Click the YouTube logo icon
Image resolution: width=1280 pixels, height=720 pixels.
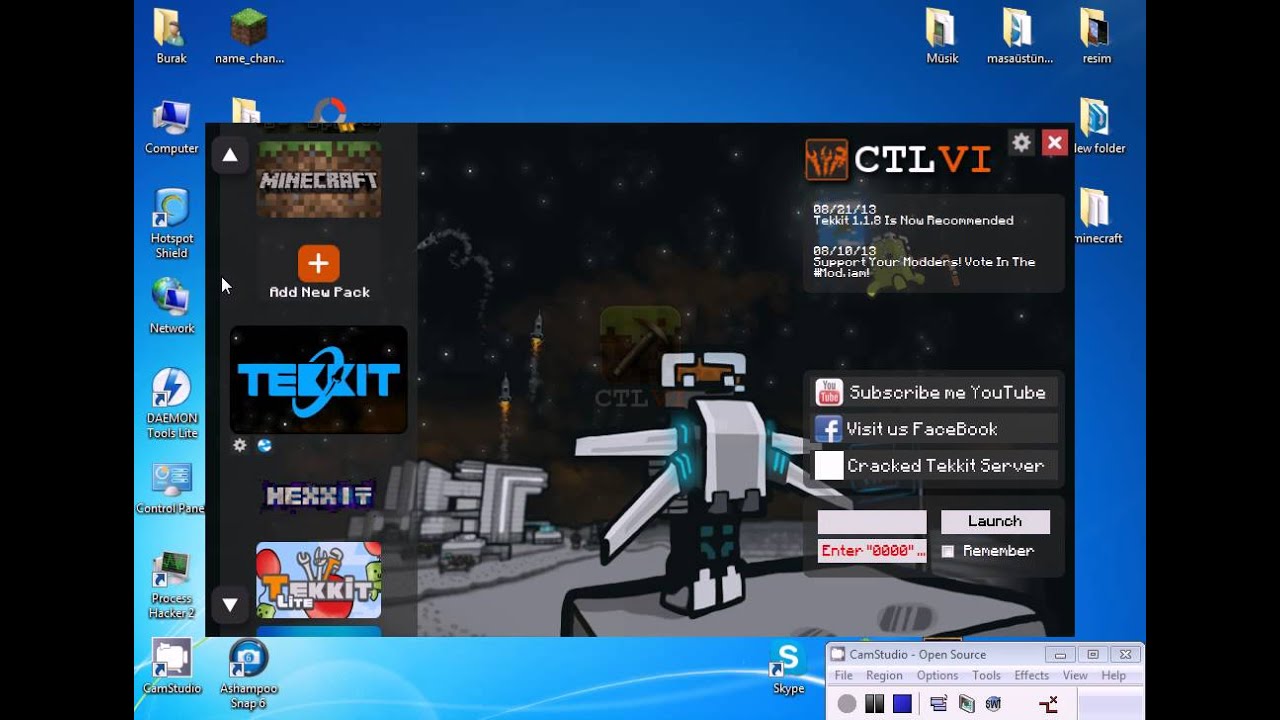point(829,393)
